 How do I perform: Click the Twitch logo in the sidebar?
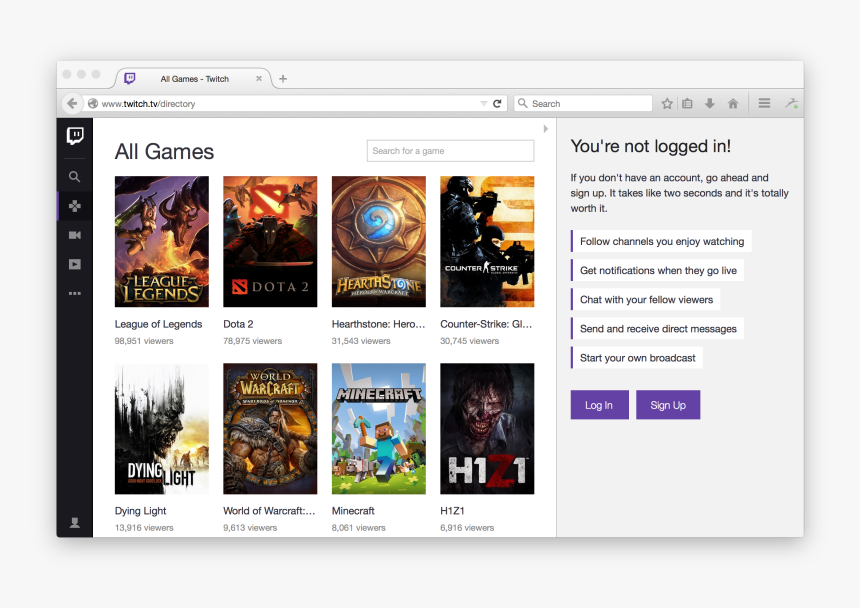click(x=75, y=135)
